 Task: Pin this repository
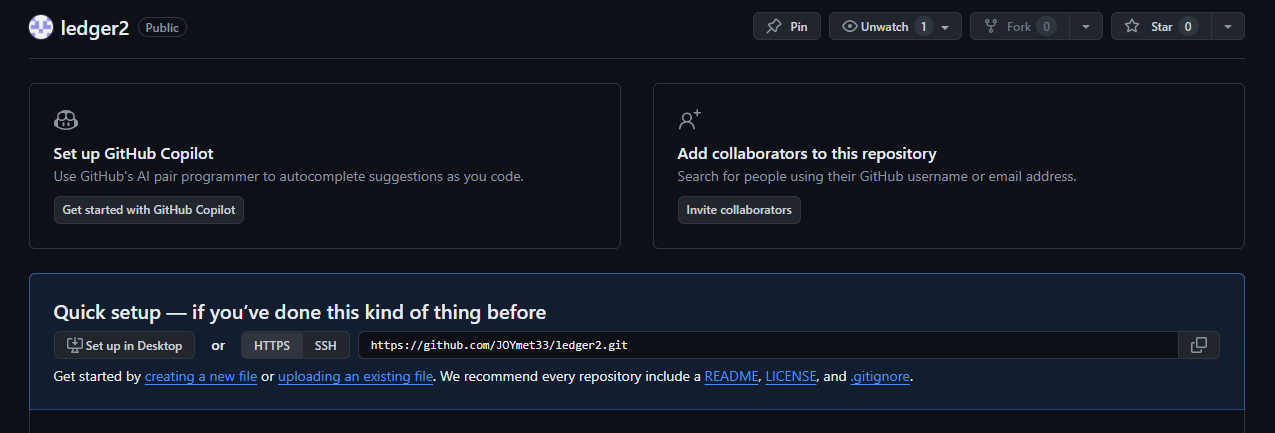pyautogui.click(x=787, y=27)
